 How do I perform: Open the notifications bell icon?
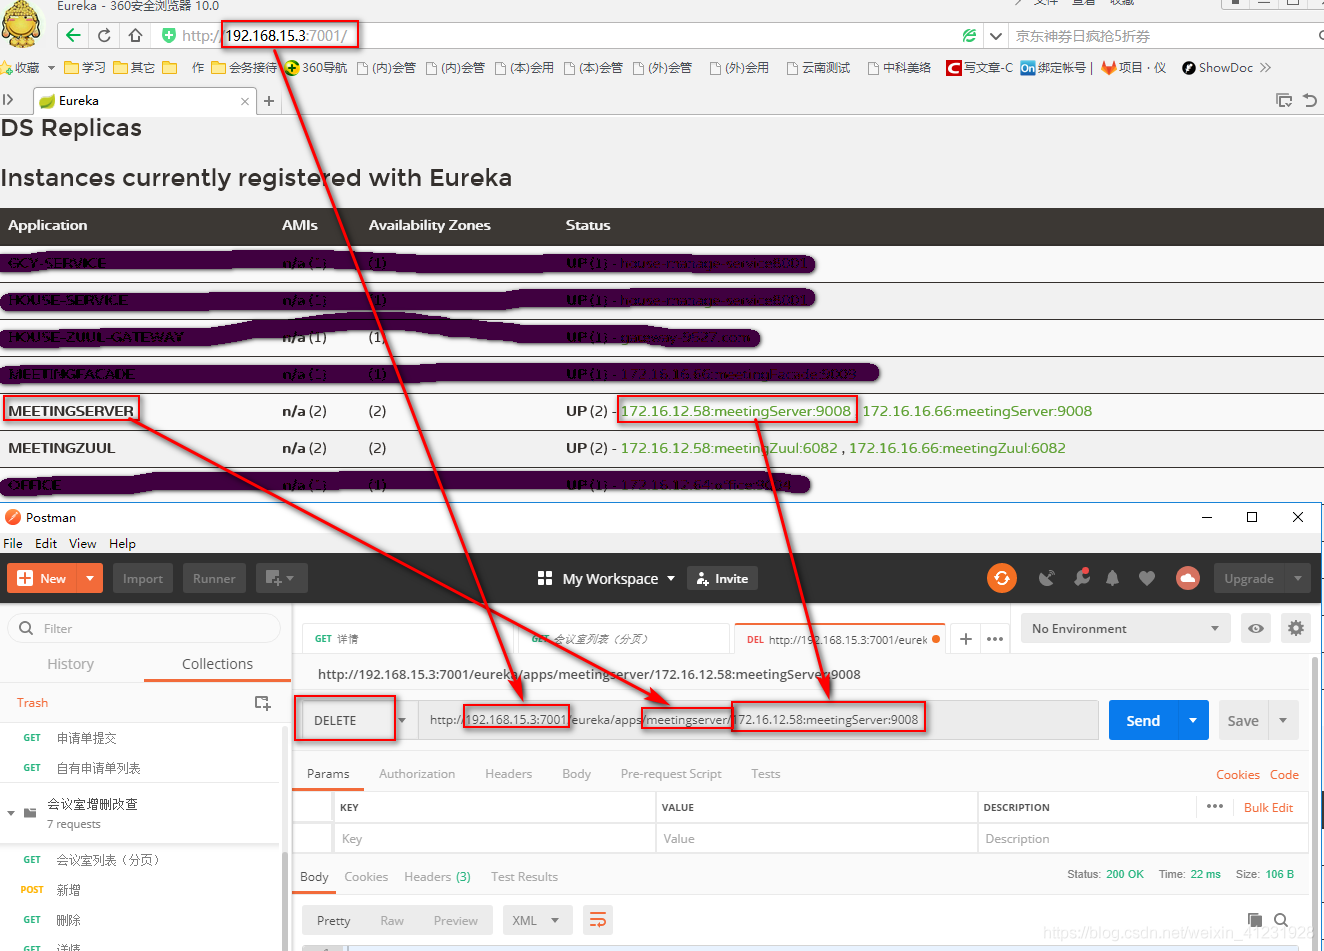1112,578
